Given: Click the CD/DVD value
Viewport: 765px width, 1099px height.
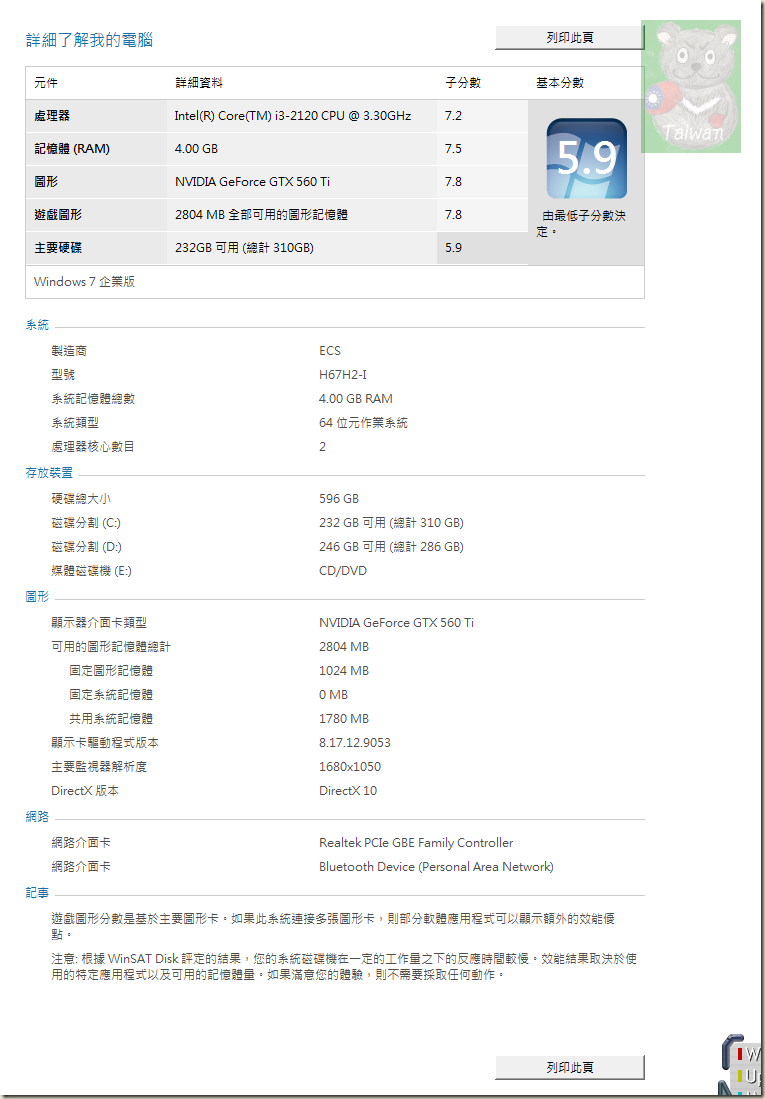Looking at the screenshot, I should click(343, 571).
